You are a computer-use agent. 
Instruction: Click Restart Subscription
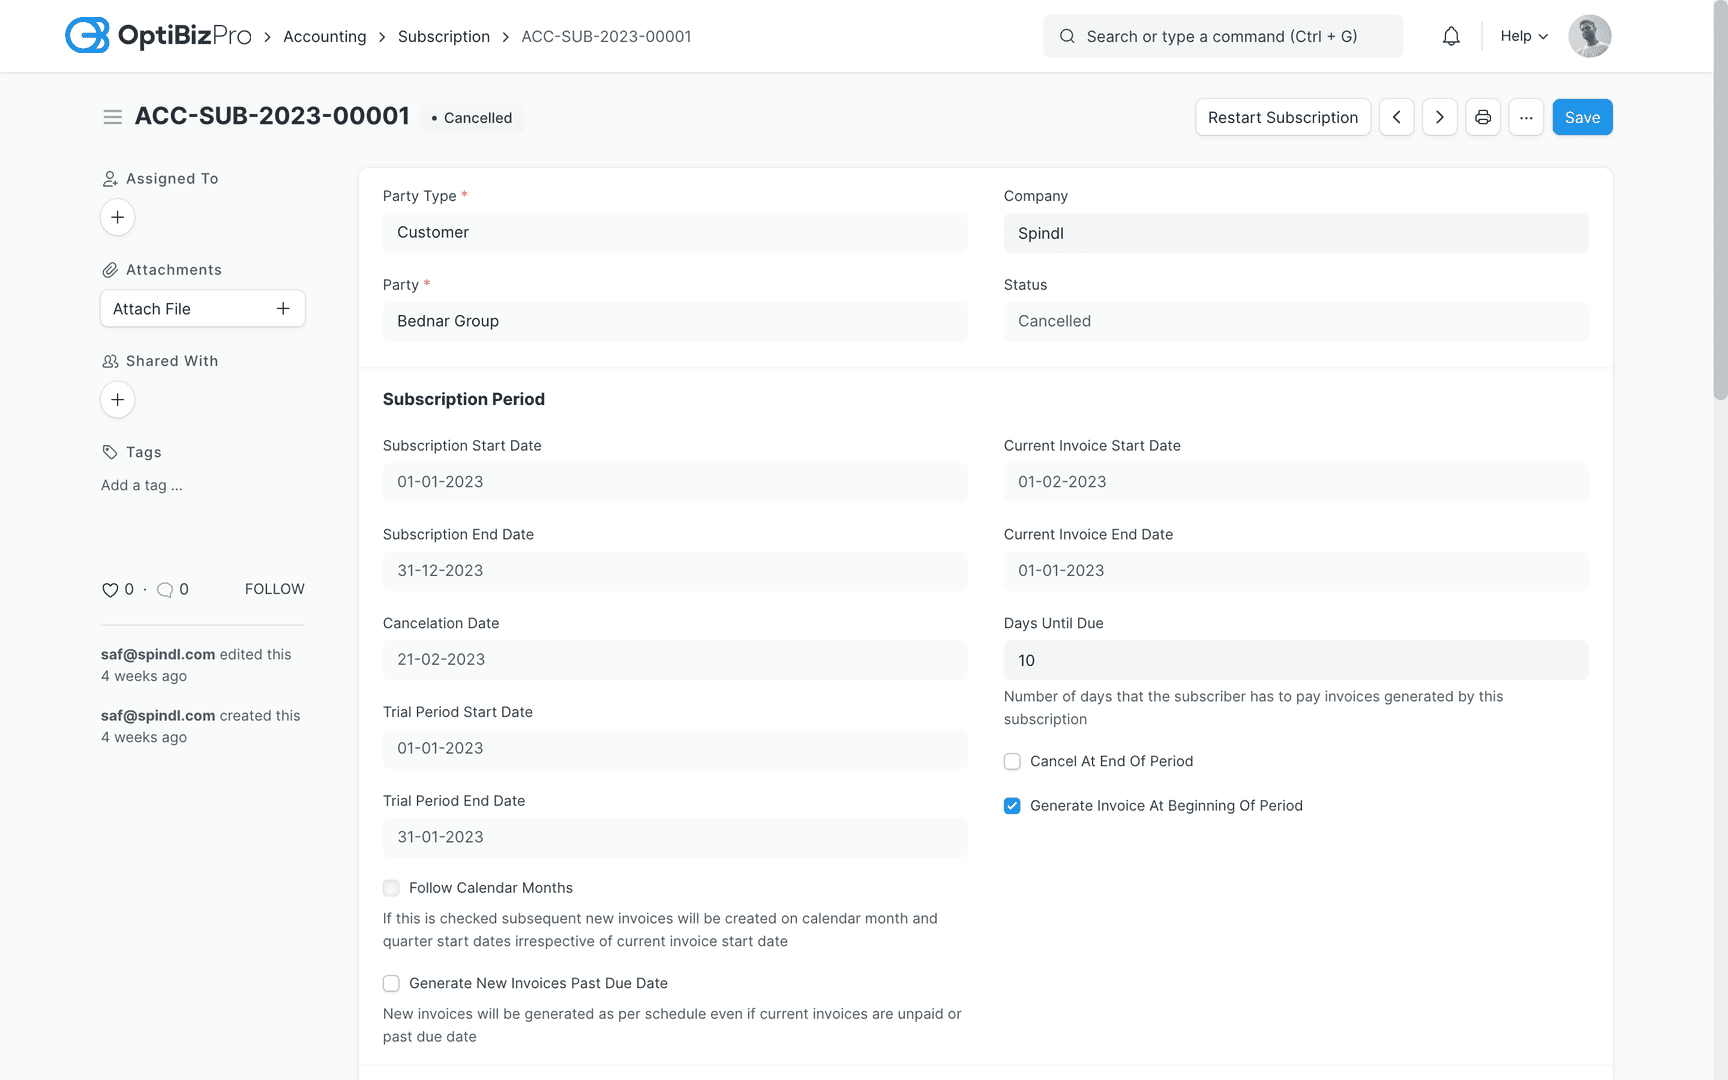1283,117
